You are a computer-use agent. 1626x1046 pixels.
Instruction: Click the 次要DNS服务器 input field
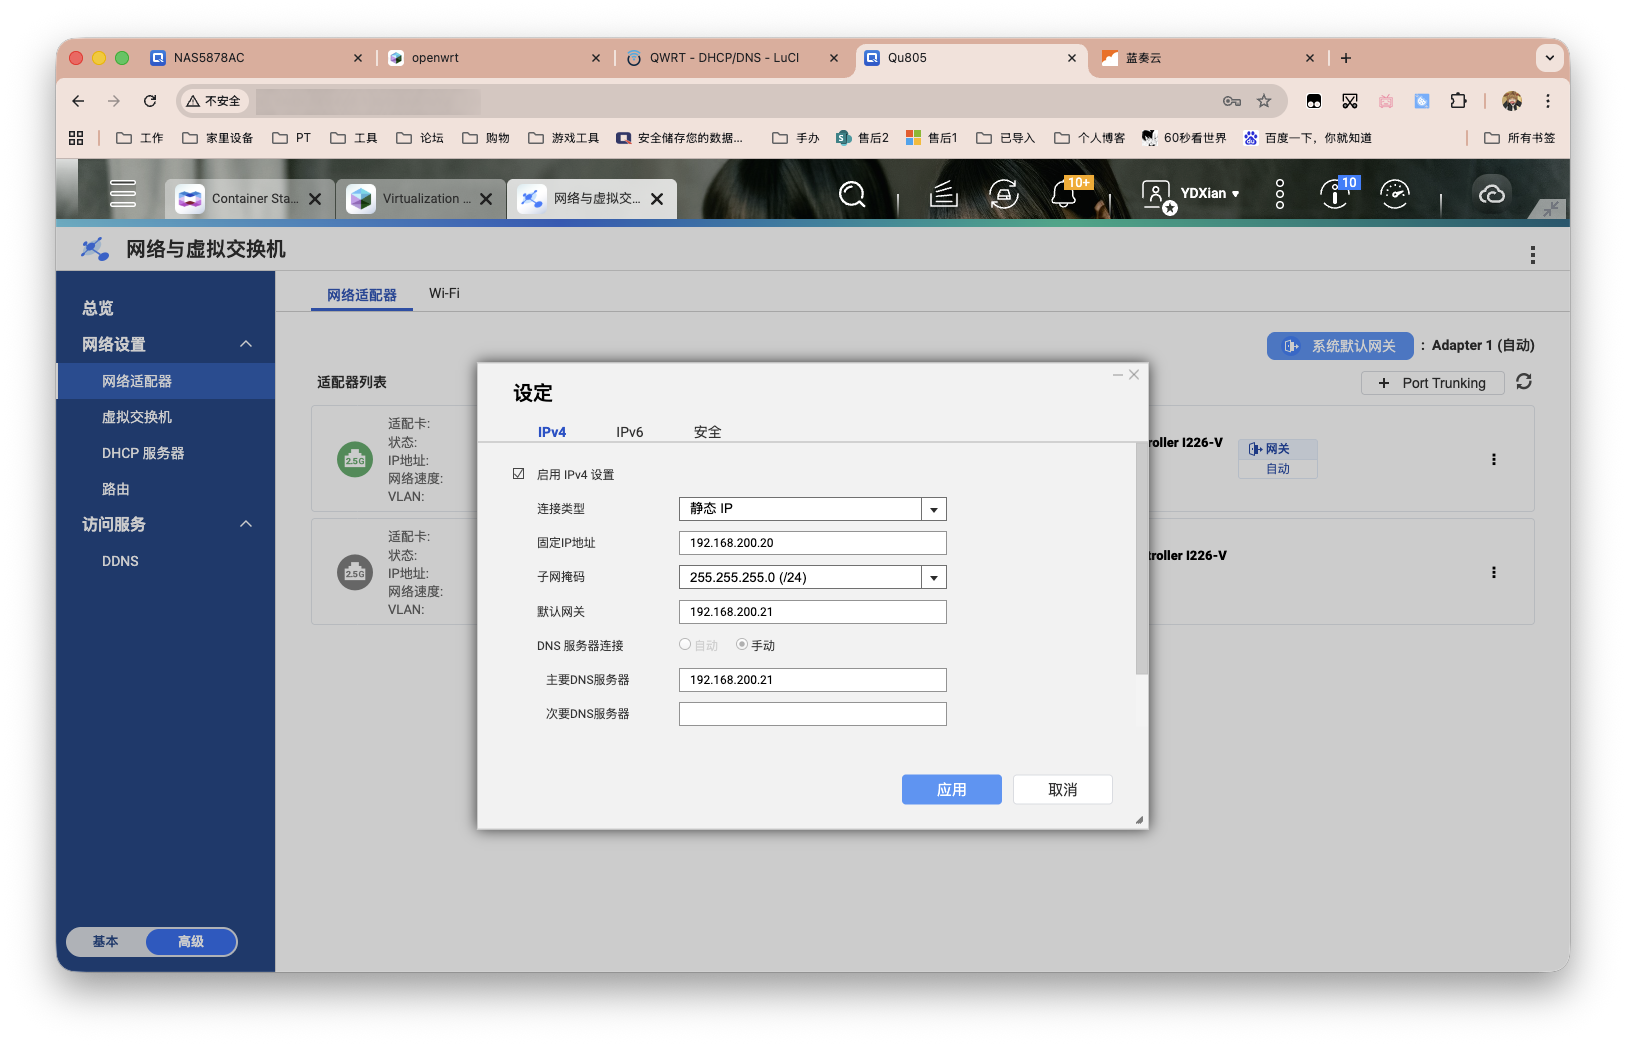pyautogui.click(x=812, y=714)
